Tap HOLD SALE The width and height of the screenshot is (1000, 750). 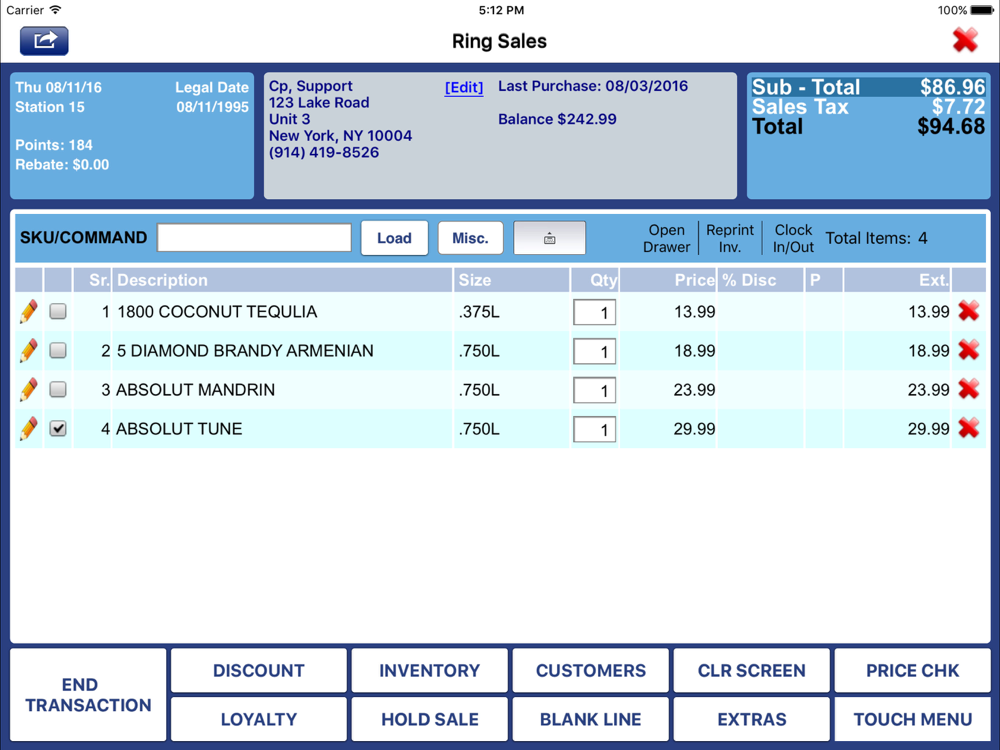click(429, 719)
